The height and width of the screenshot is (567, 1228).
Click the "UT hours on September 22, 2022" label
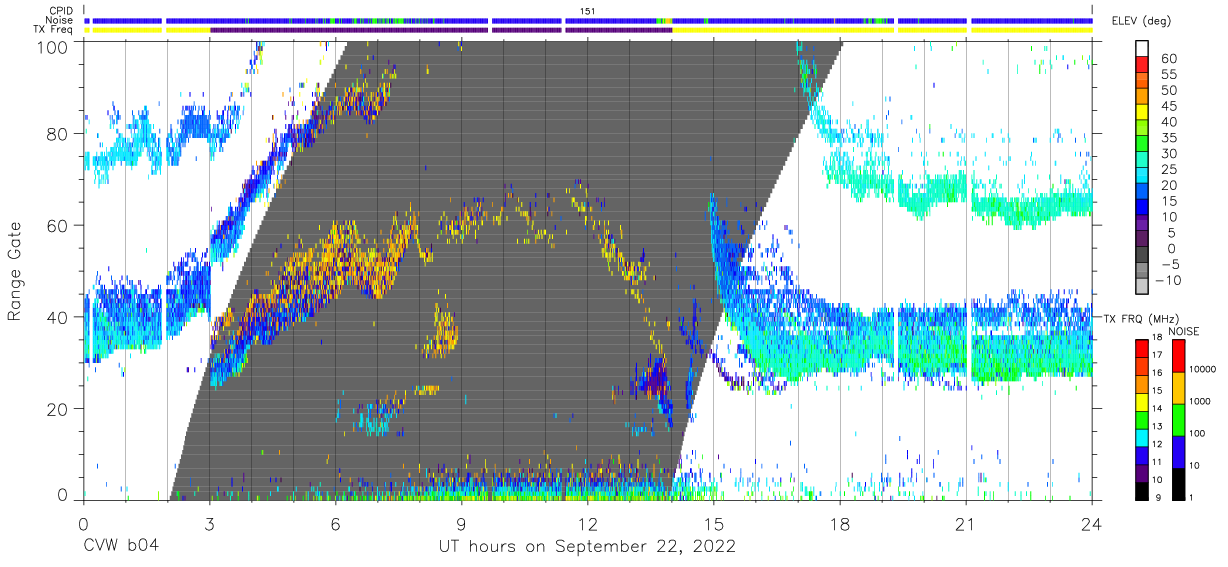(x=587, y=547)
